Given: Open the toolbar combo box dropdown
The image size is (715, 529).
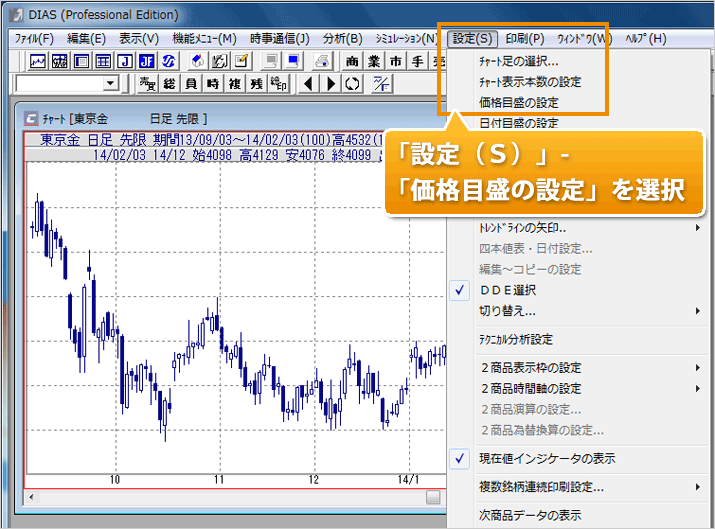Looking at the screenshot, I should 110,83.
